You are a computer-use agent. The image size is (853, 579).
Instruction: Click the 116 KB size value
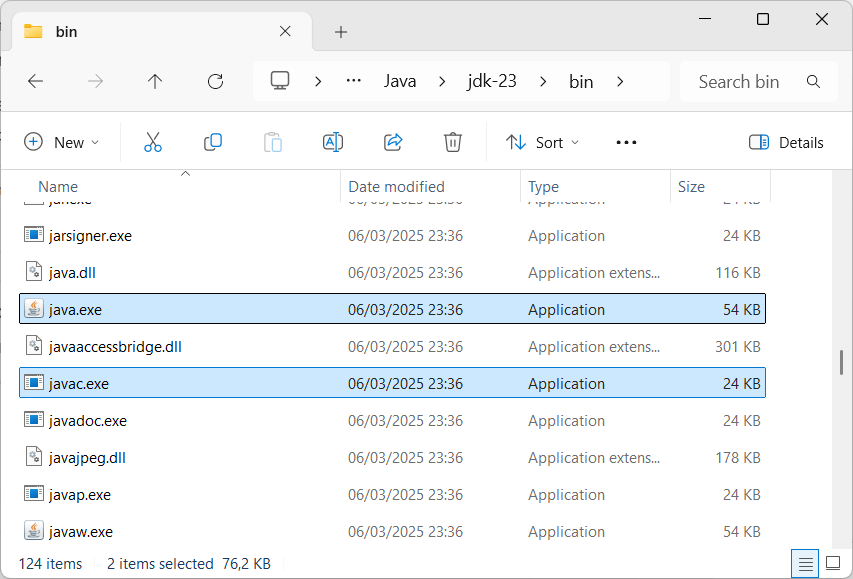(738, 273)
